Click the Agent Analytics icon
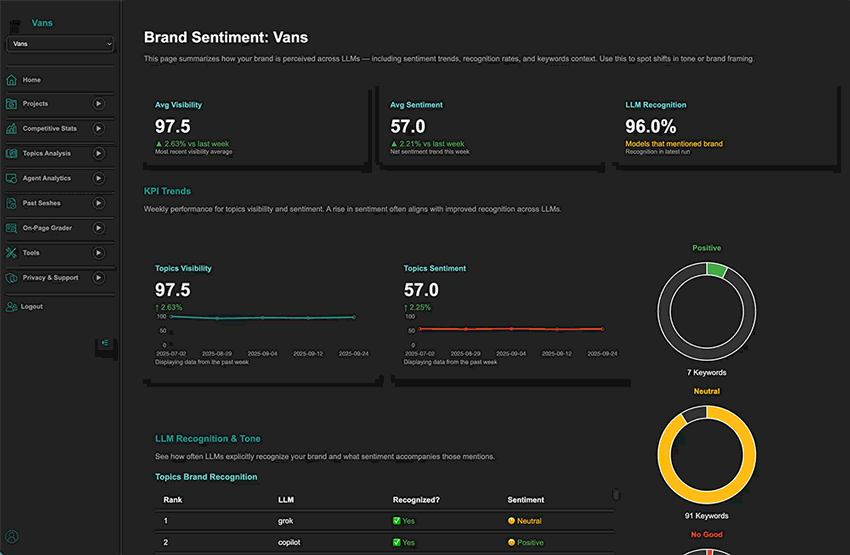Image resolution: width=850 pixels, height=555 pixels. [x=12, y=178]
